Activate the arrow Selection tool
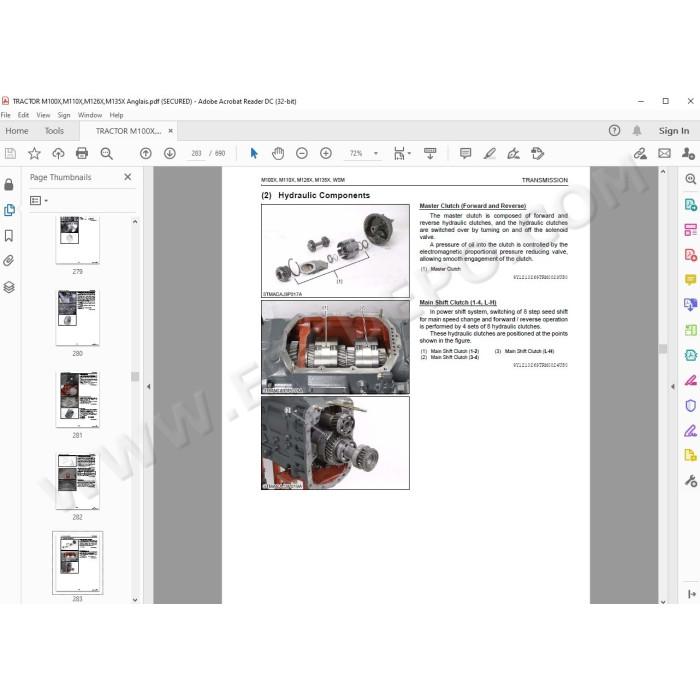Screen dimensions: 700x700 pyautogui.click(x=254, y=153)
